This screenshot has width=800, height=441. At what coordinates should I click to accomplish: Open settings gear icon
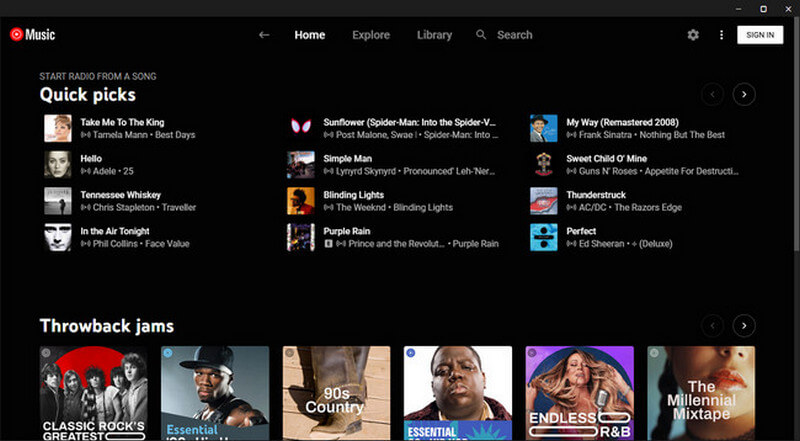coord(693,35)
